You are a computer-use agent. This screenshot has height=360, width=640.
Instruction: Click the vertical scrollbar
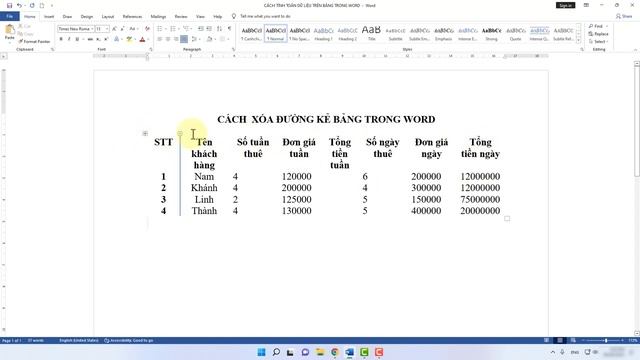(x=636, y=122)
